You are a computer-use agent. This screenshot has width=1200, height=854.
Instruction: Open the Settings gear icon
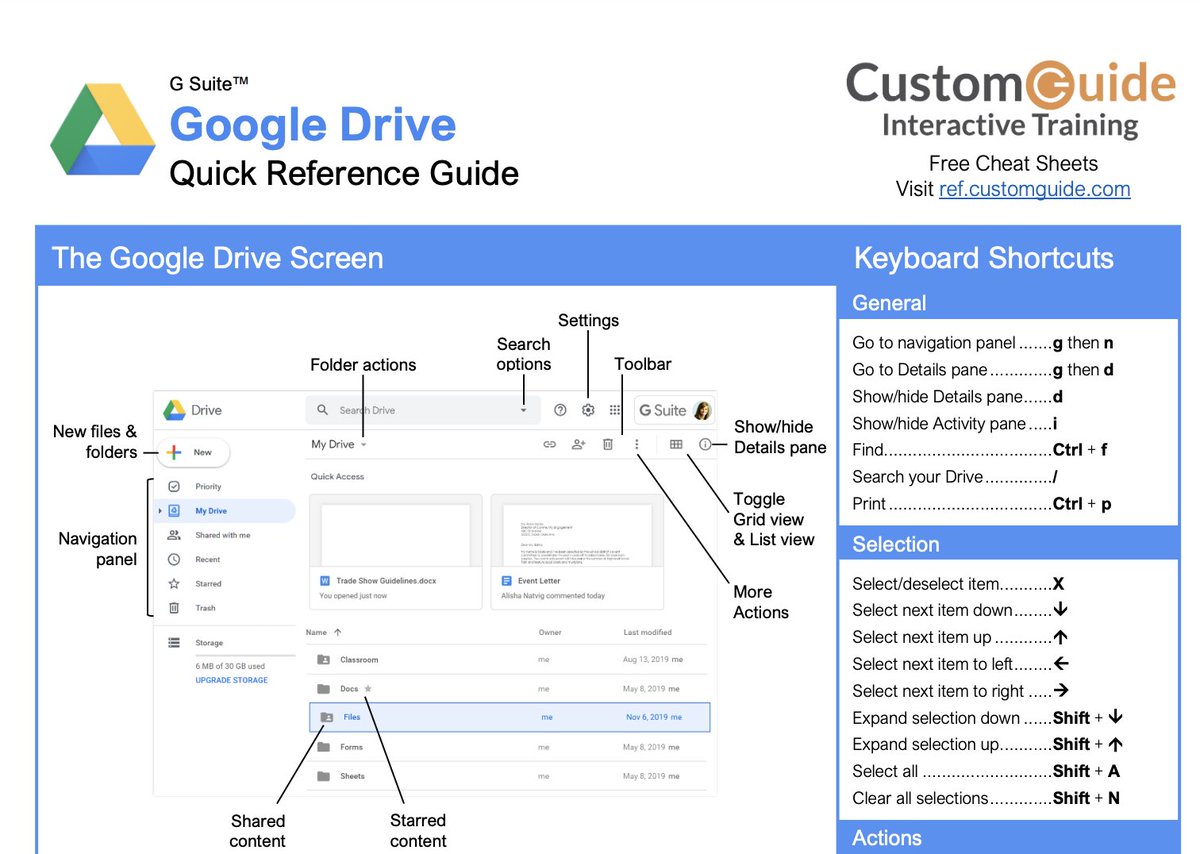588,410
